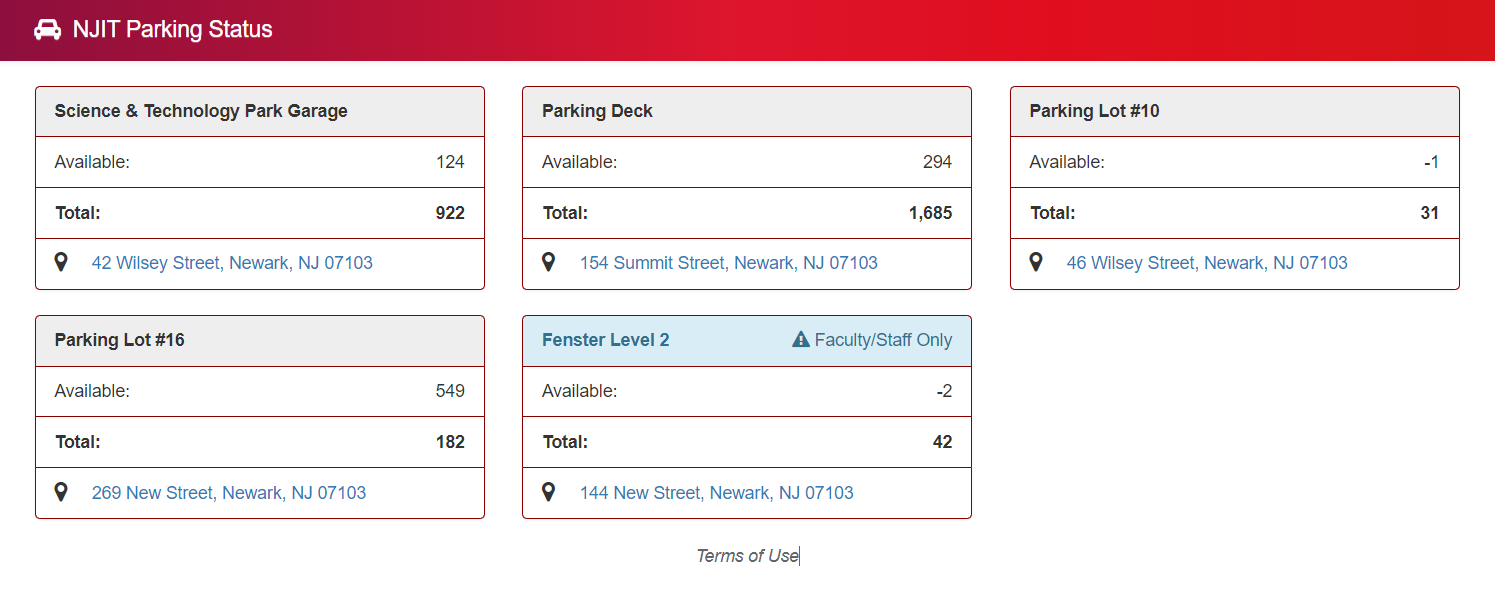Click map pin beside 154 Summit Street

548,263
